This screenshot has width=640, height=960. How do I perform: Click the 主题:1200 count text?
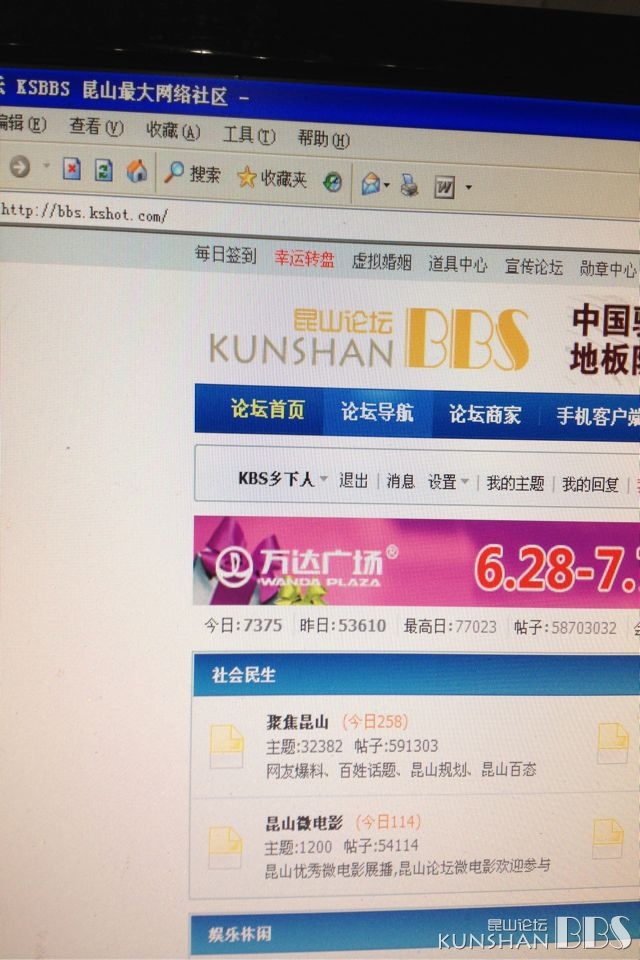pyautogui.click(x=298, y=847)
